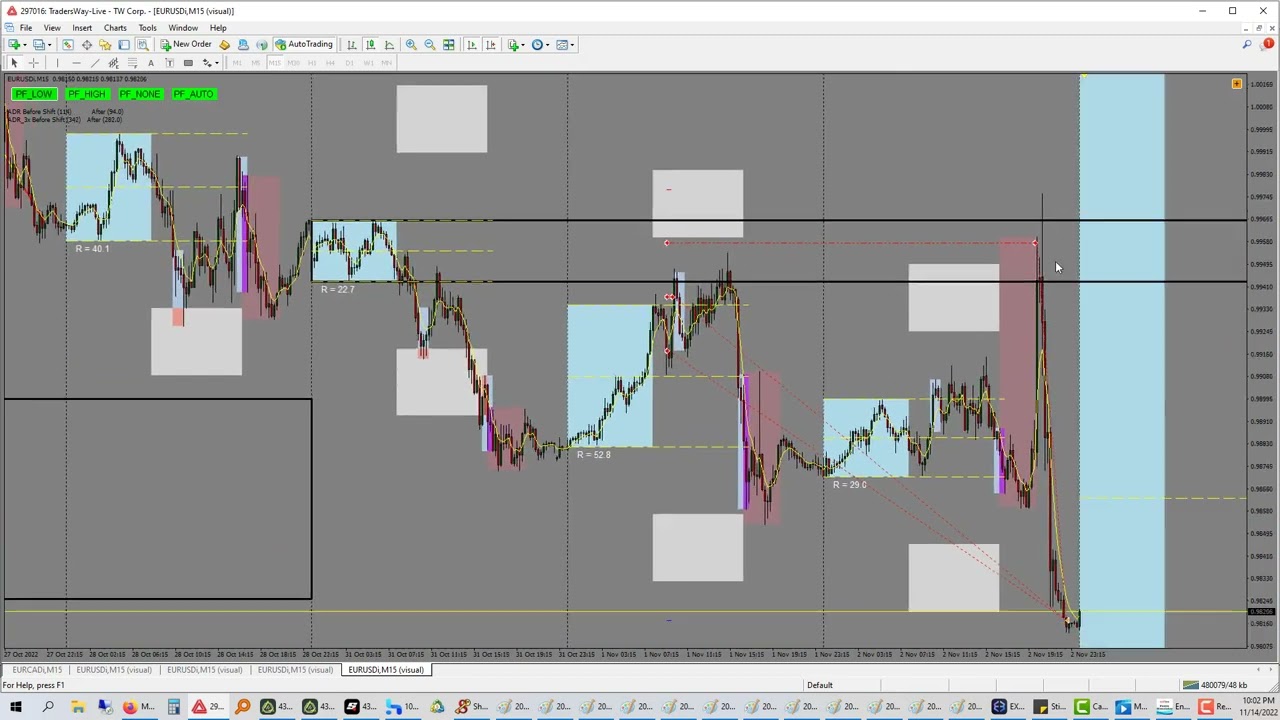
Task: Toggle the AutoTrading button
Action: pyautogui.click(x=303, y=44)
